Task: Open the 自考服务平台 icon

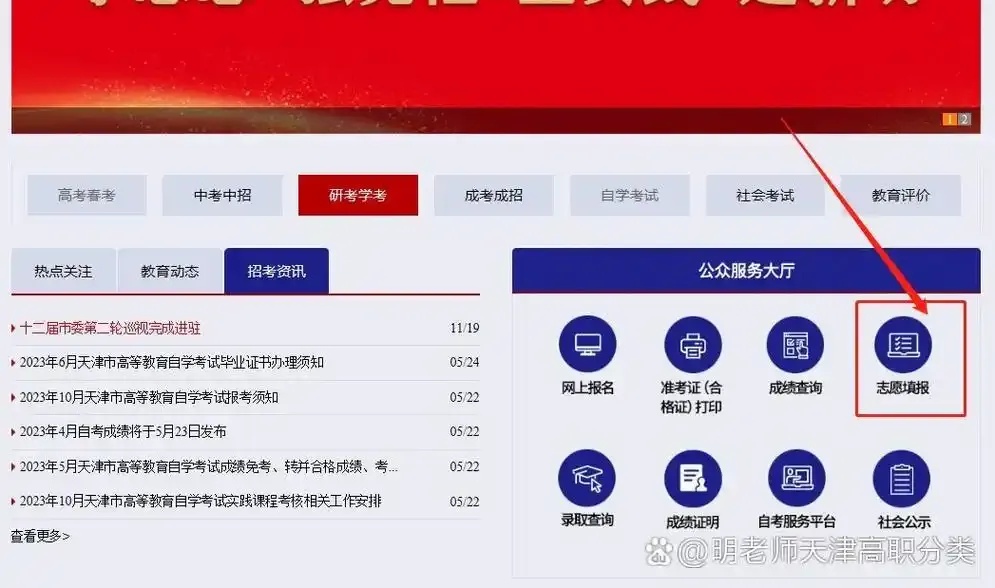Action: pos(796,478)
